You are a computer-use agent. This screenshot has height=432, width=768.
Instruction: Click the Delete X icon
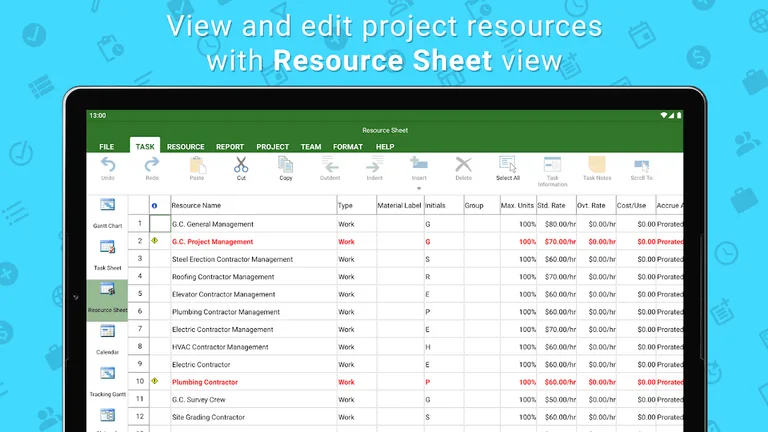[463, 165]
